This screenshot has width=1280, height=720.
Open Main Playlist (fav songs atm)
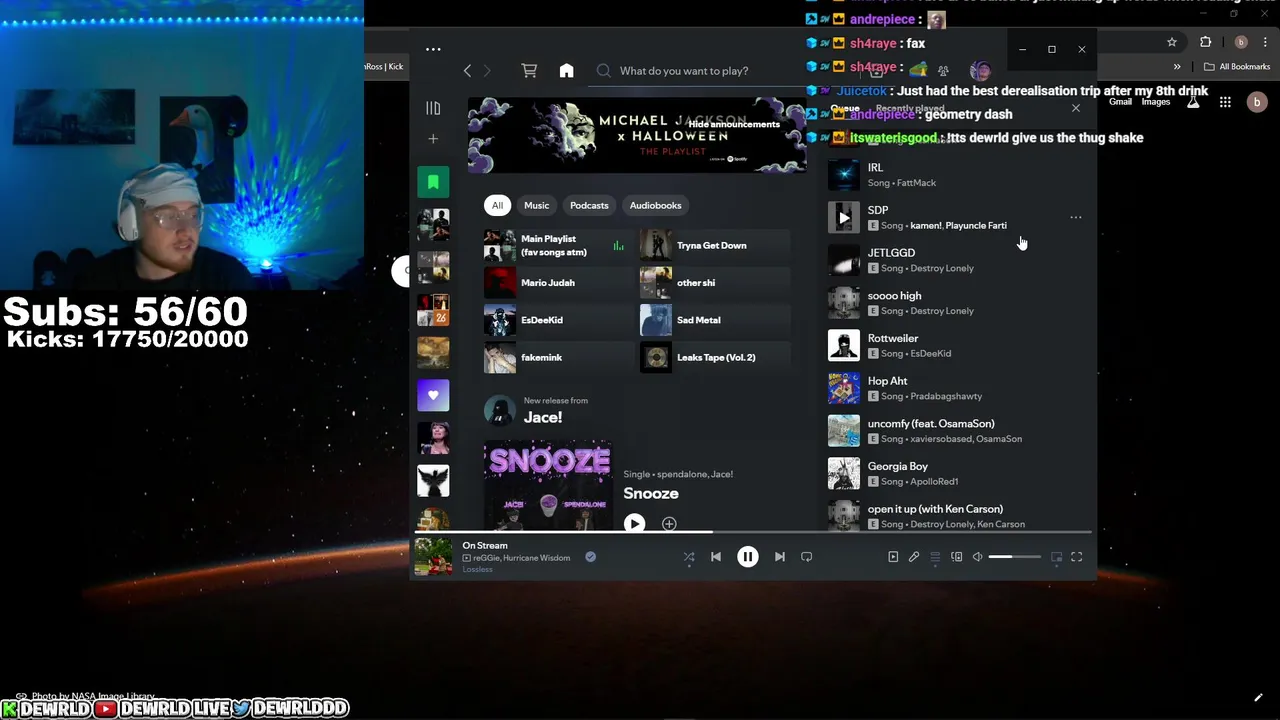[x=558, y=245]
